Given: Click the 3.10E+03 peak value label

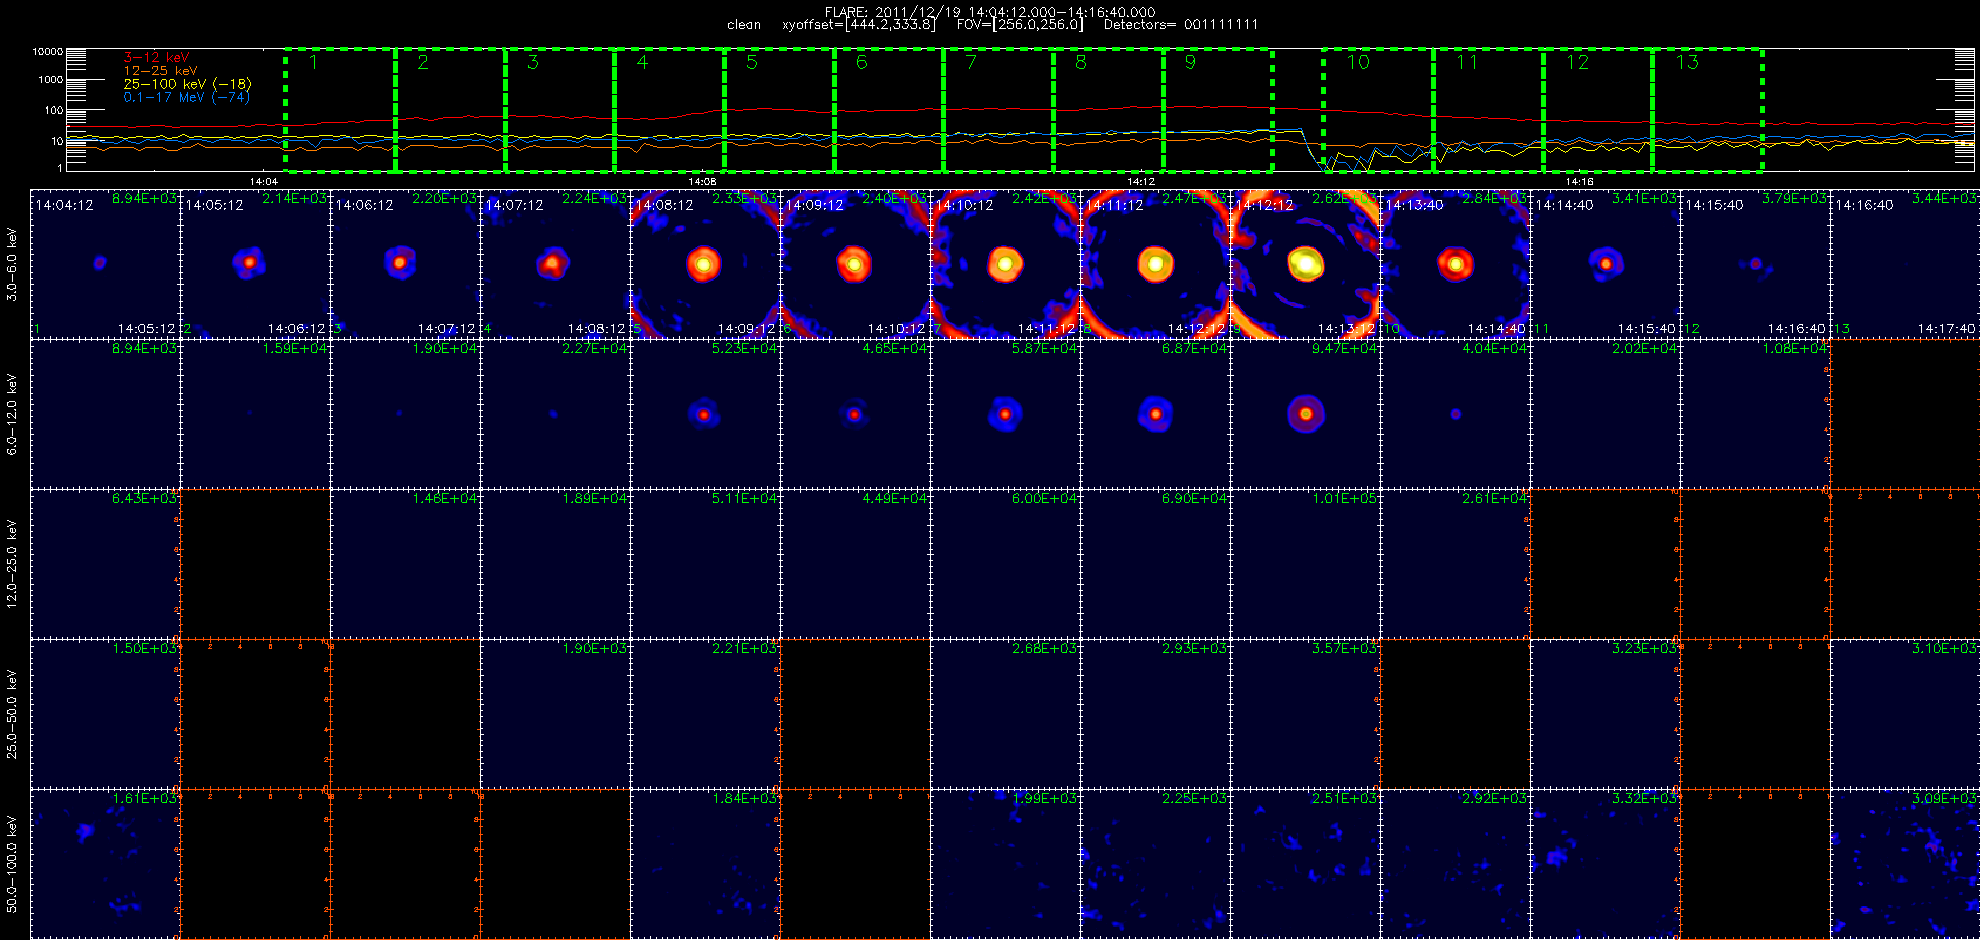Looking at the screenshot, I should point(1944,648).
